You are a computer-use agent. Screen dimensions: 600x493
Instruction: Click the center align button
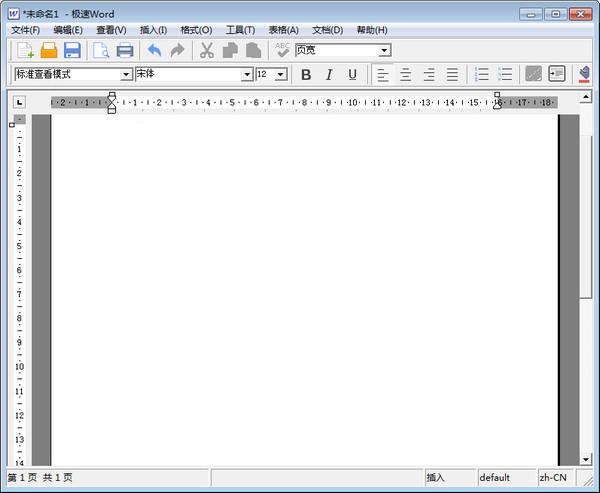click(406, 74)
